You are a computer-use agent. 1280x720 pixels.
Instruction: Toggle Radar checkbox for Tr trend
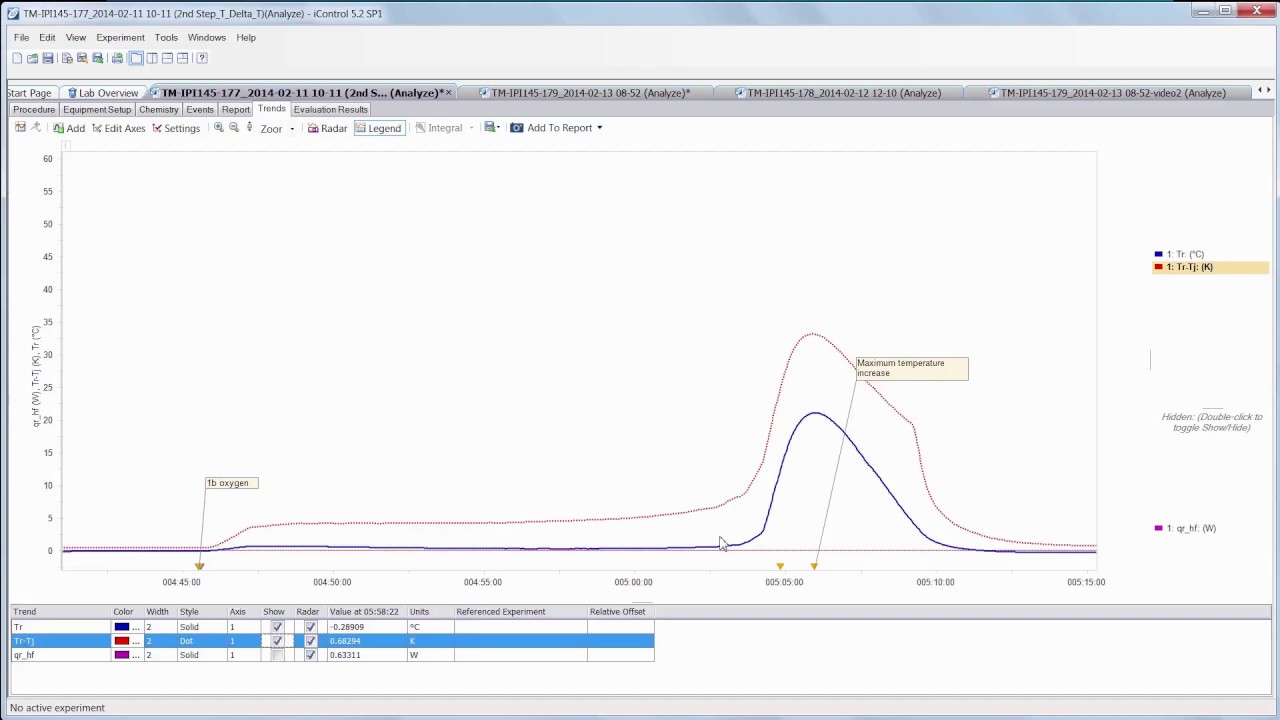point(310,627)
